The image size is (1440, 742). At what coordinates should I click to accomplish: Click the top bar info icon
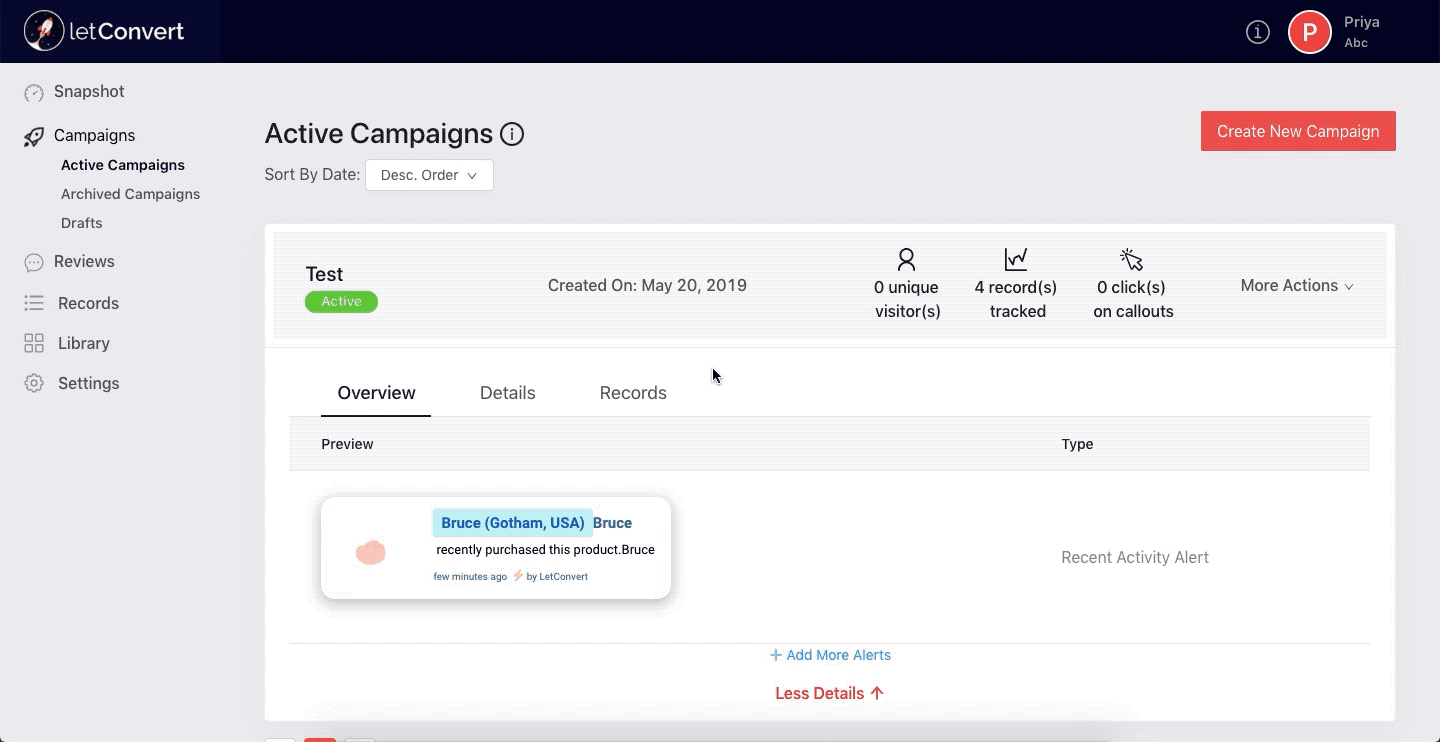pyautogui.click(x=1257, y=32)
